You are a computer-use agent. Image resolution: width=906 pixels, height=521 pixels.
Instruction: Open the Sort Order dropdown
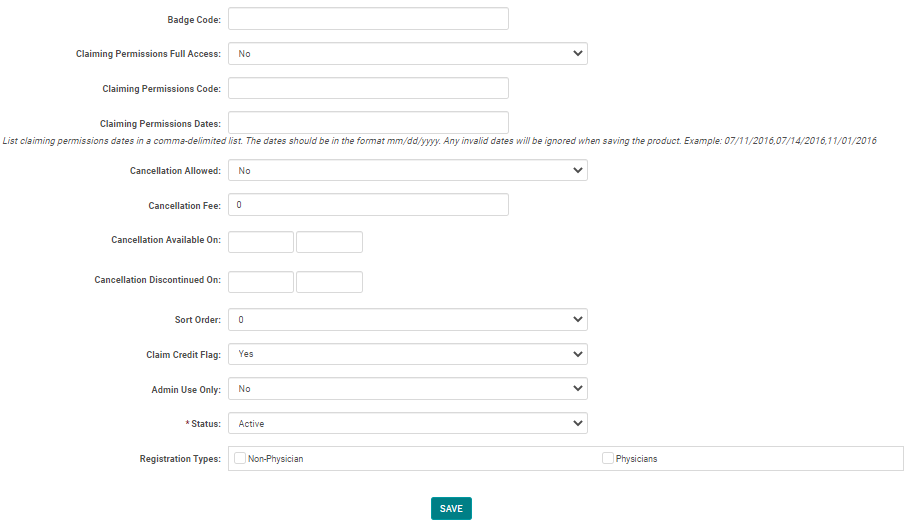pos(407,320)
